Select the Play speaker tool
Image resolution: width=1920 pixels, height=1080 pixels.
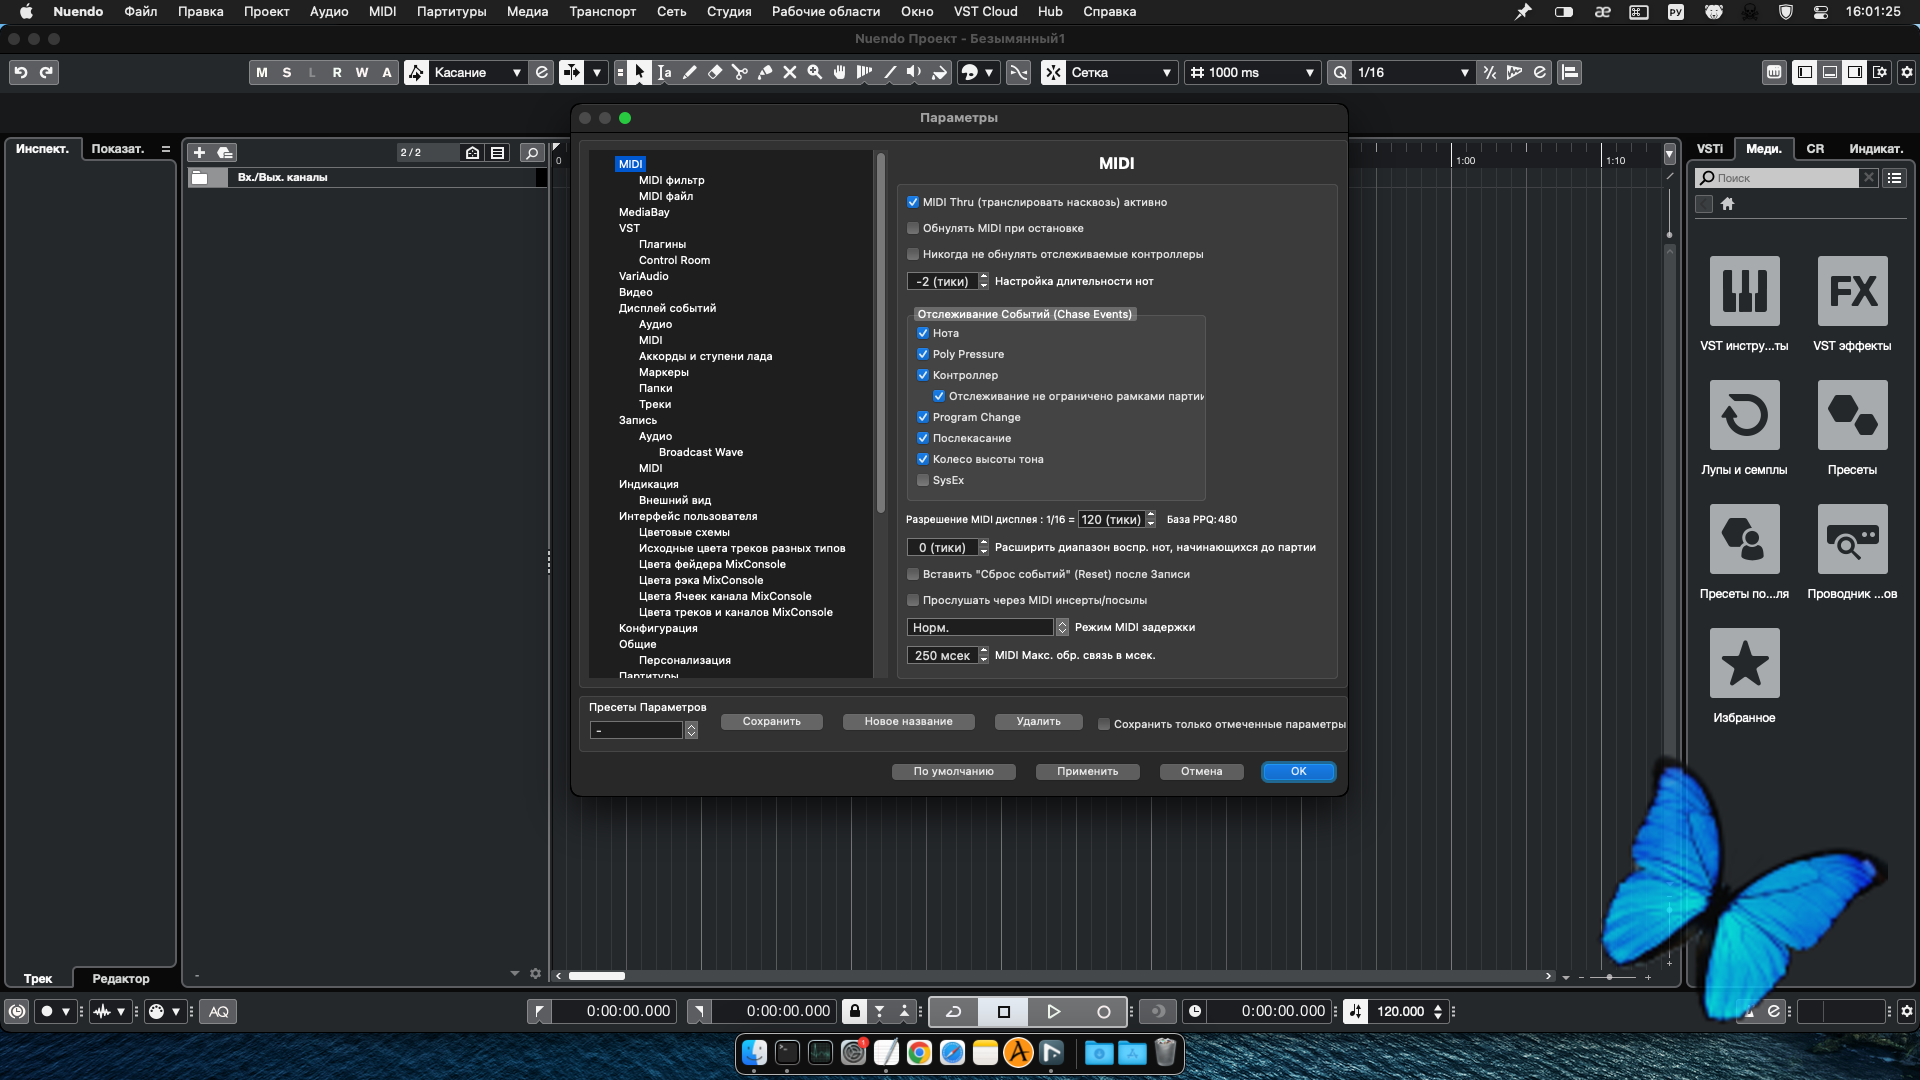click(914, 72)
